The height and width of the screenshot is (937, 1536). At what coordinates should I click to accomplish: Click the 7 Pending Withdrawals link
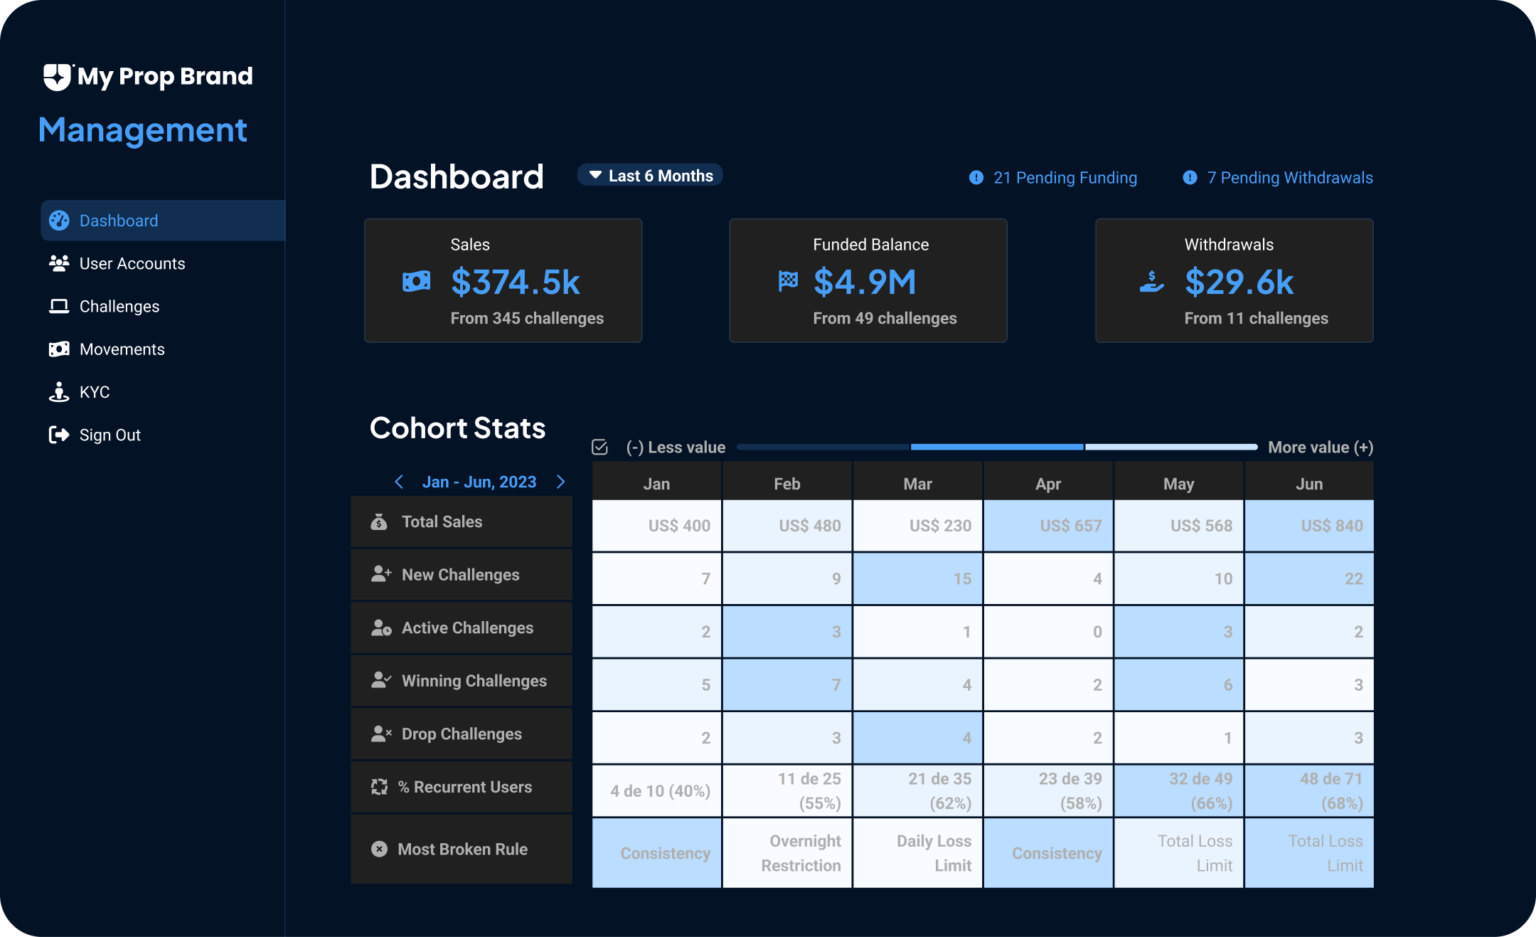click(1290, 177)
